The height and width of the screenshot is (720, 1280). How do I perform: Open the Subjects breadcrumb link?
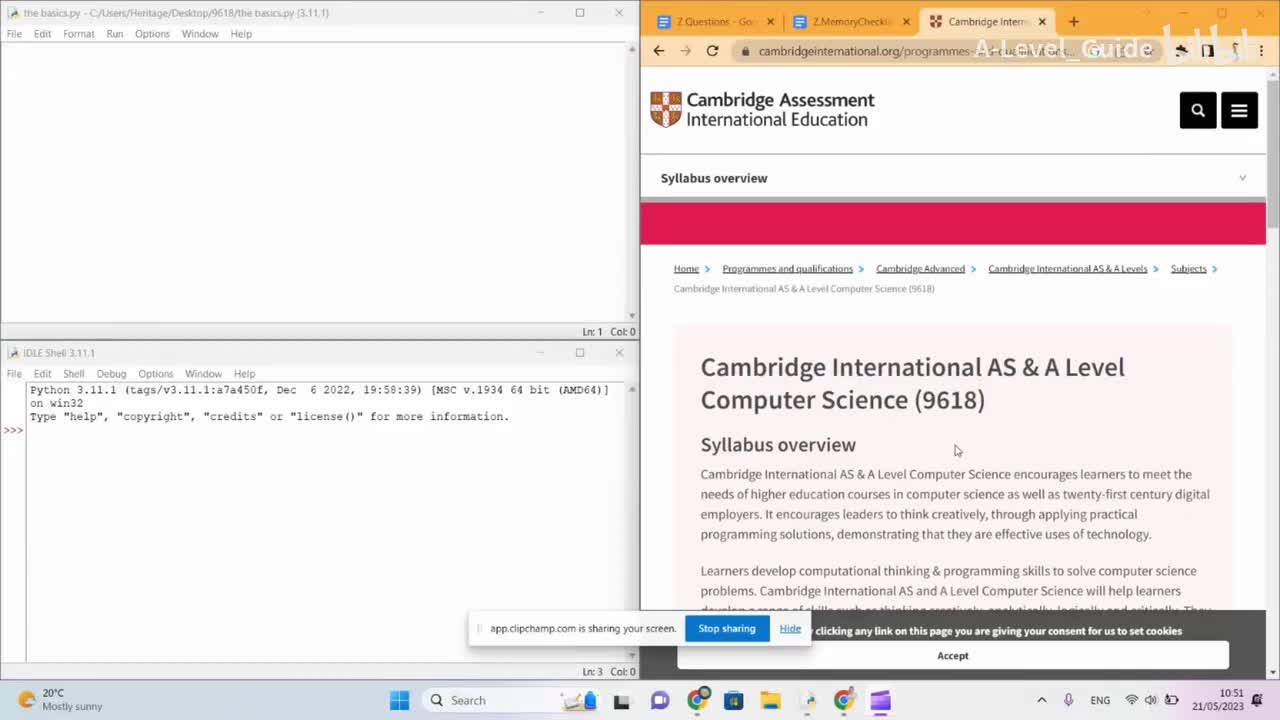[x=1188, y=269]
